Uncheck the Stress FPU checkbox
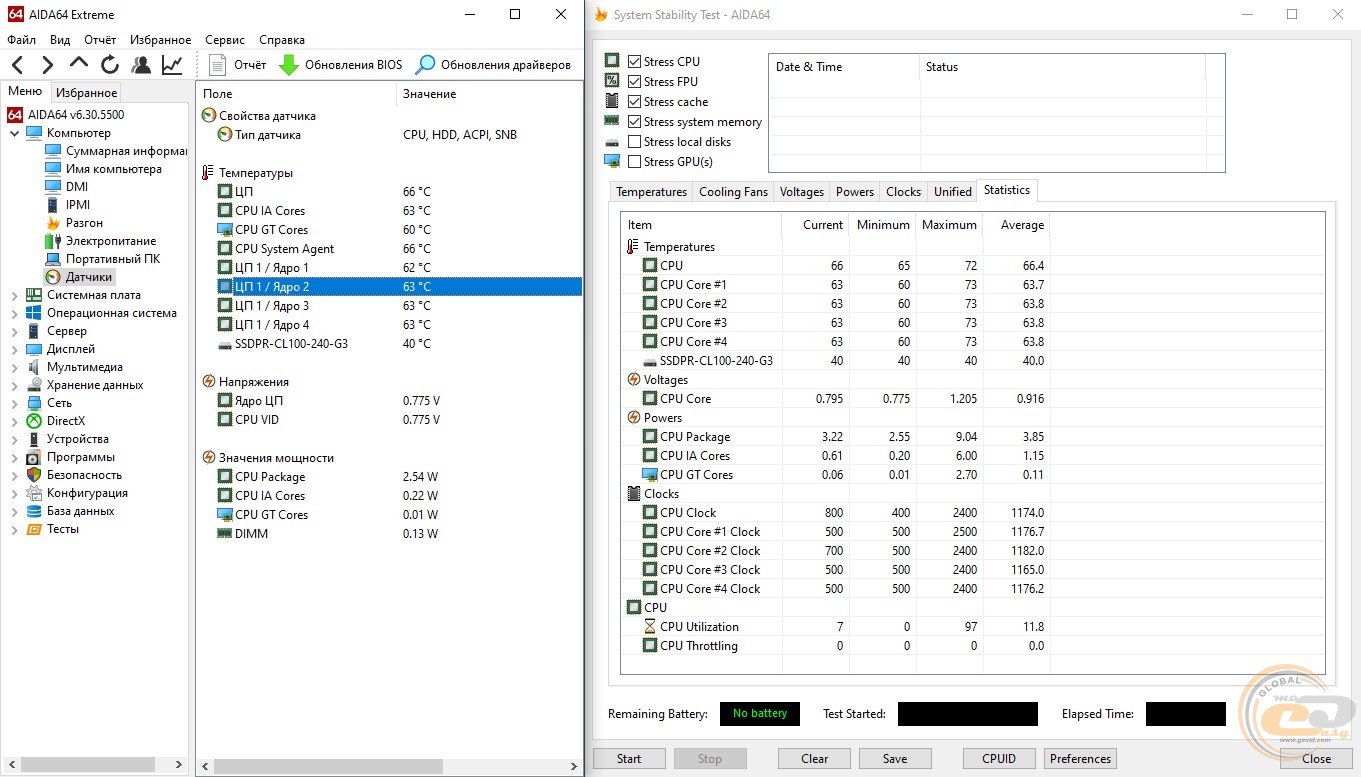This screenshot has width=1361, height=777. [634, 81]
